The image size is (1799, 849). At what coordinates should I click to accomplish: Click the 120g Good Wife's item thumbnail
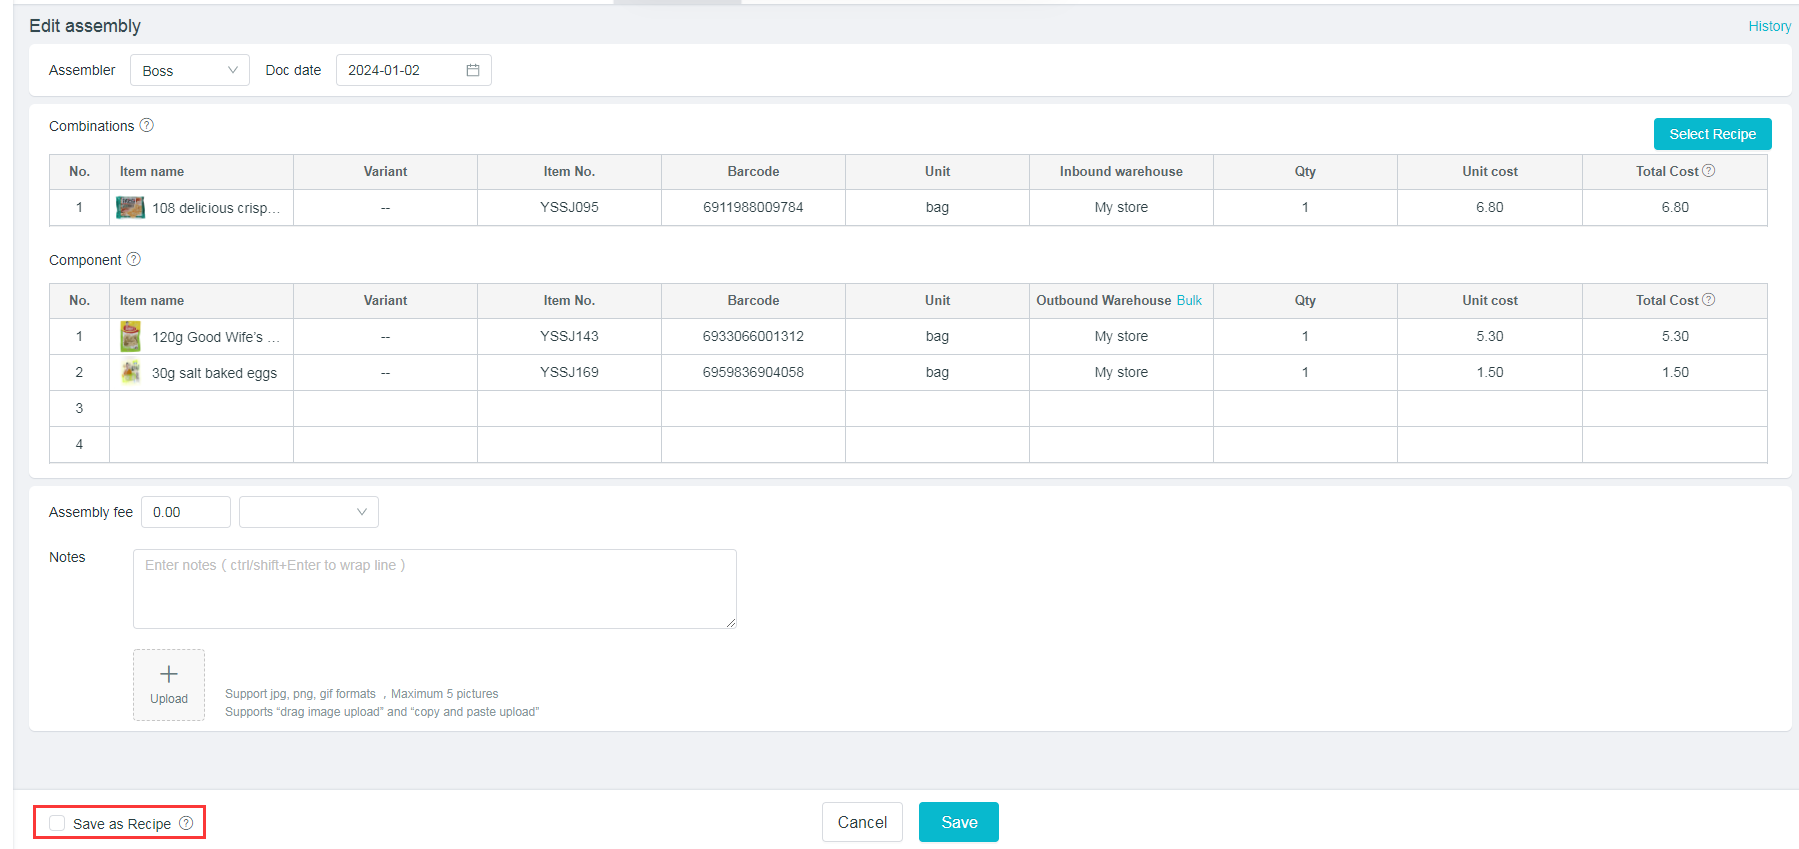pyautogui.click(x=130, y=337)
